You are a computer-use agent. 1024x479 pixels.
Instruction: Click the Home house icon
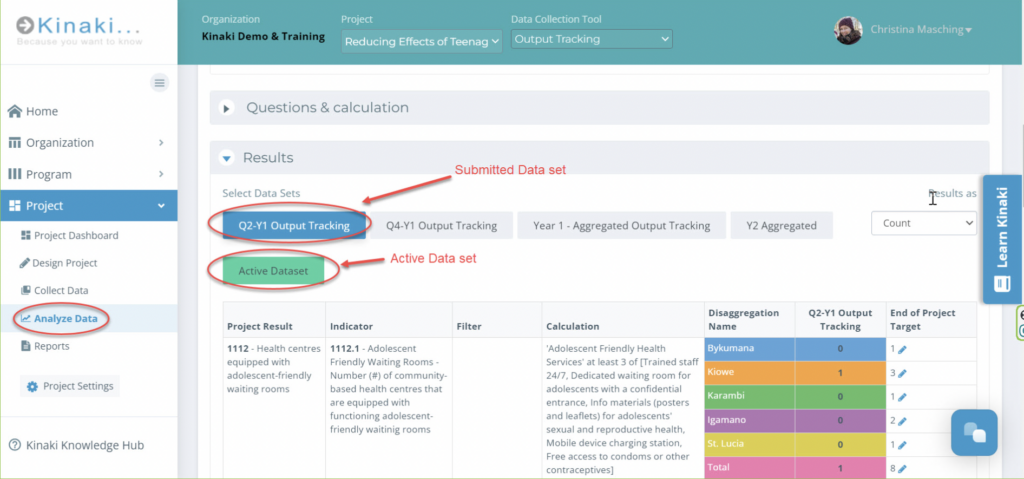coord(15,111)
